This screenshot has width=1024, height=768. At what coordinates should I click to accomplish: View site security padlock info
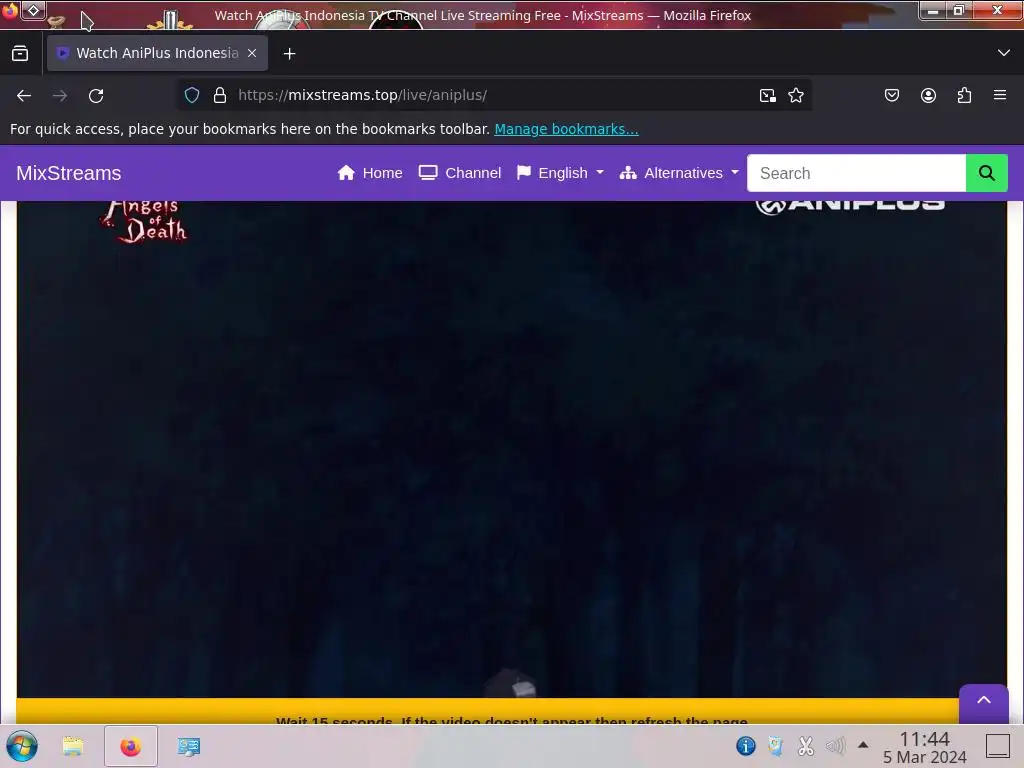tap(220, 95)
